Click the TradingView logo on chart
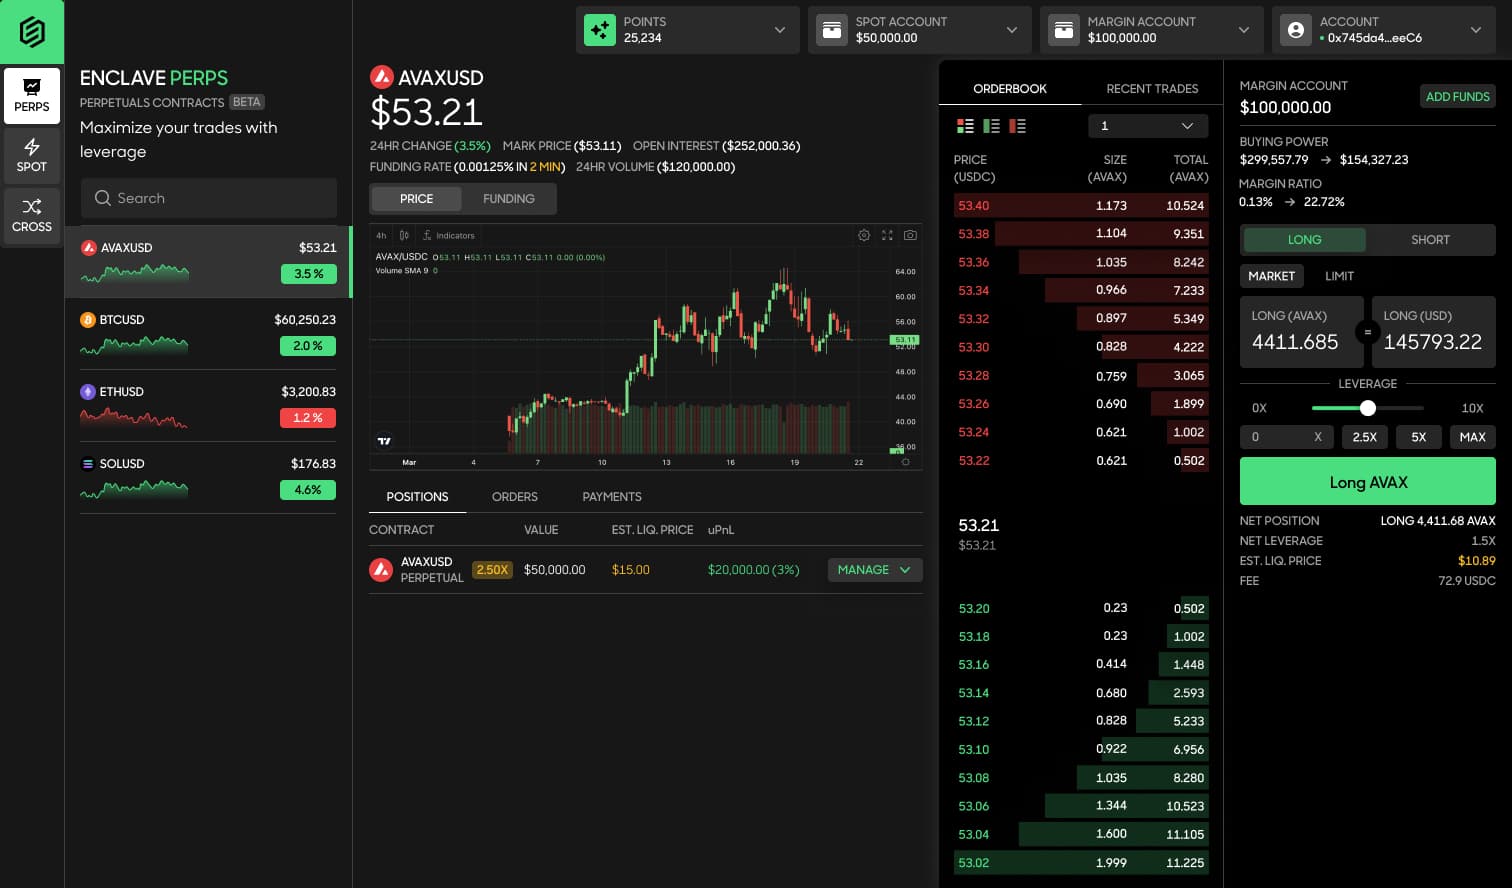 pyautogui.click(x=384, y=440)
